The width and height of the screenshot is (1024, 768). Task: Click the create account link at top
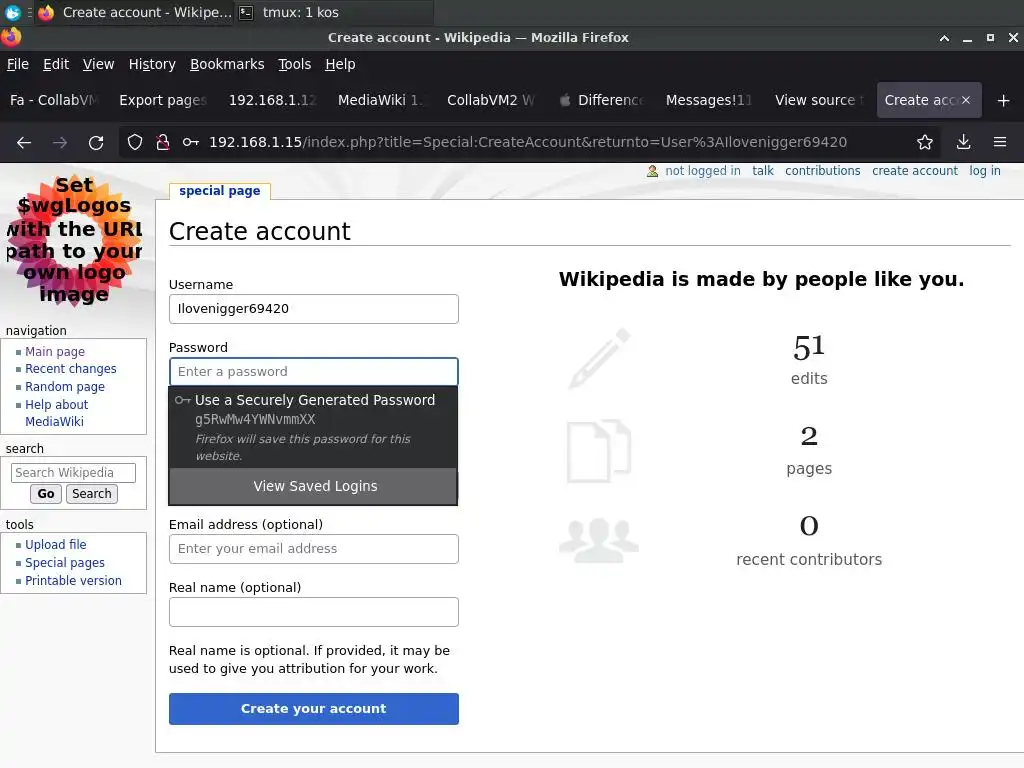(x=915, y=171)
